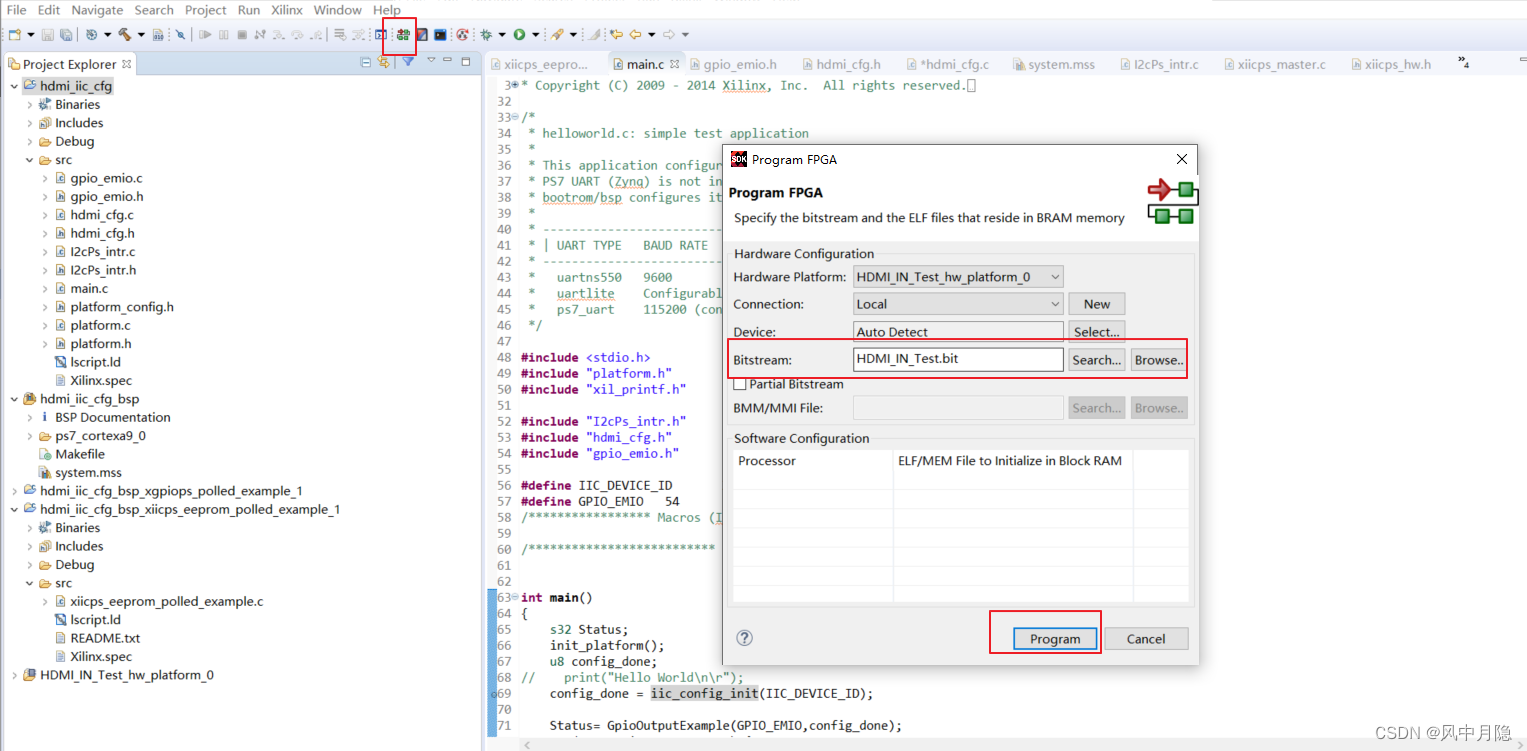Click the Bitstream Browse.. button
1527x751 pixels.
[1159, 360]
